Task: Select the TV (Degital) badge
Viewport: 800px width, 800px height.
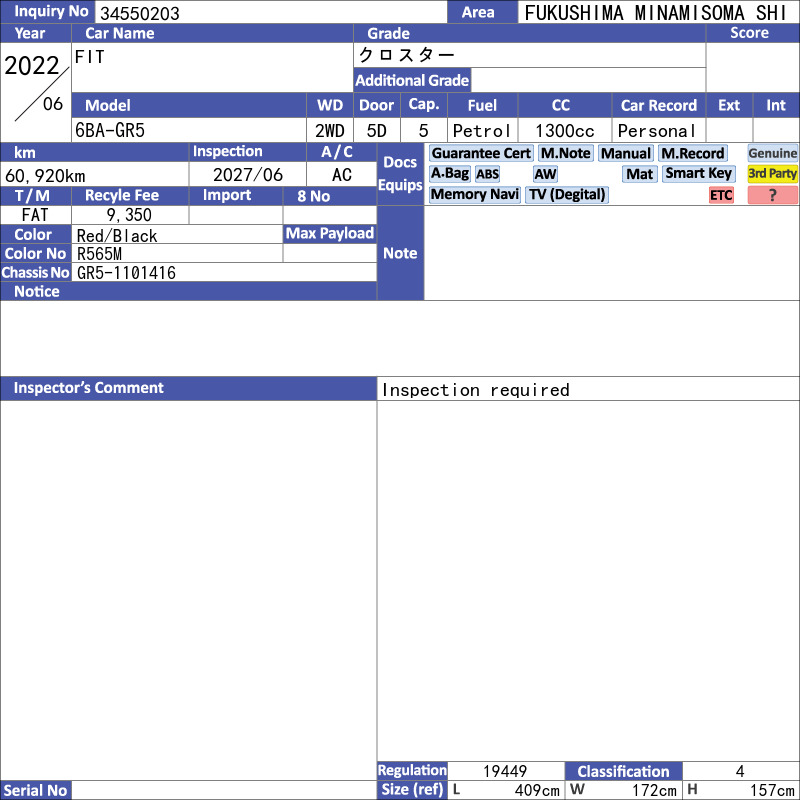Action: point(567,195)
